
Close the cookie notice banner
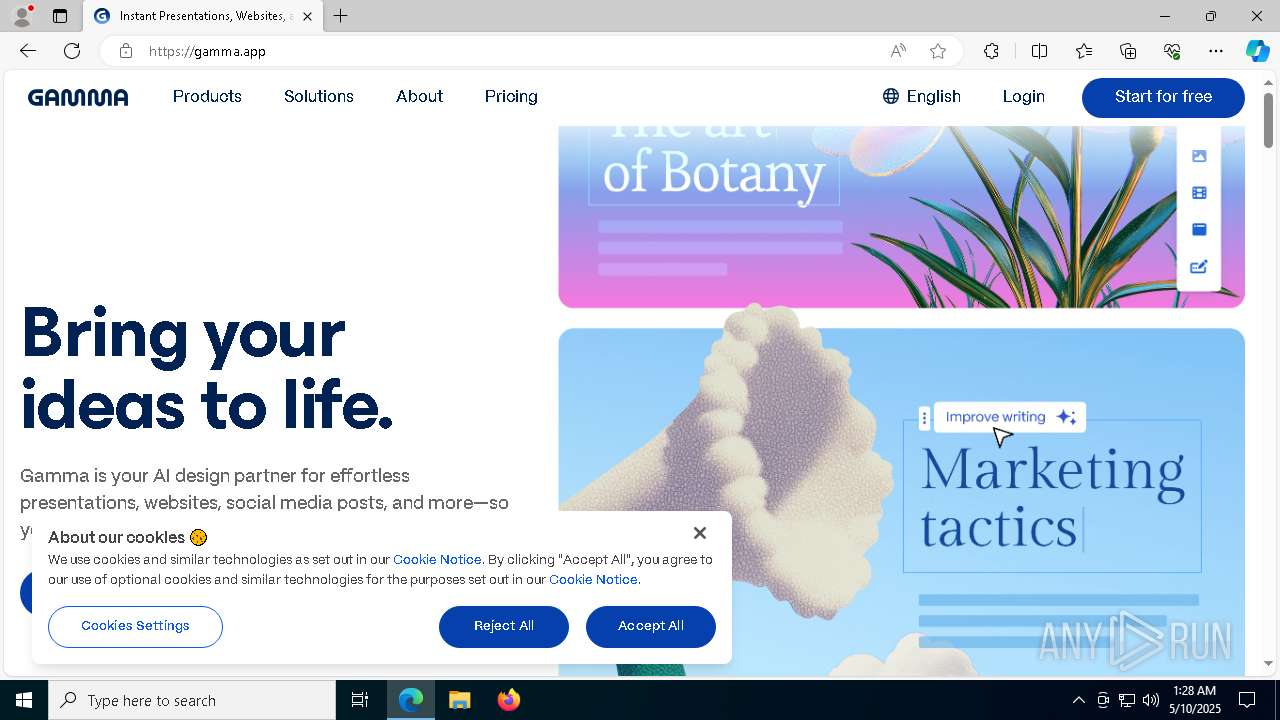(x=700, y=533)
